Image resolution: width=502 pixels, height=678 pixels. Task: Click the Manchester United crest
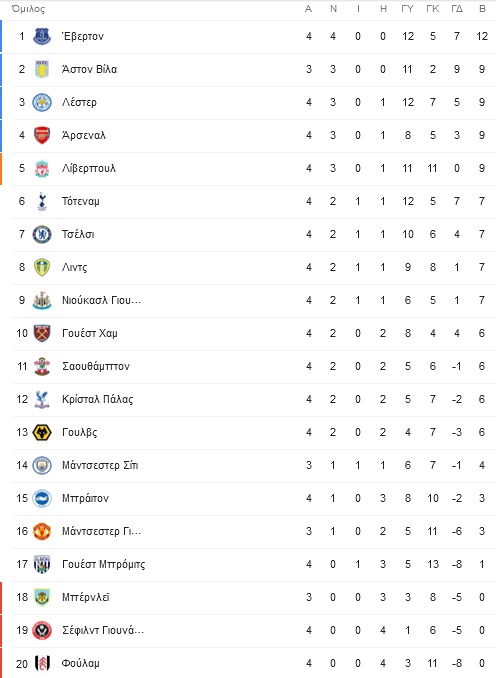[42, 531]
